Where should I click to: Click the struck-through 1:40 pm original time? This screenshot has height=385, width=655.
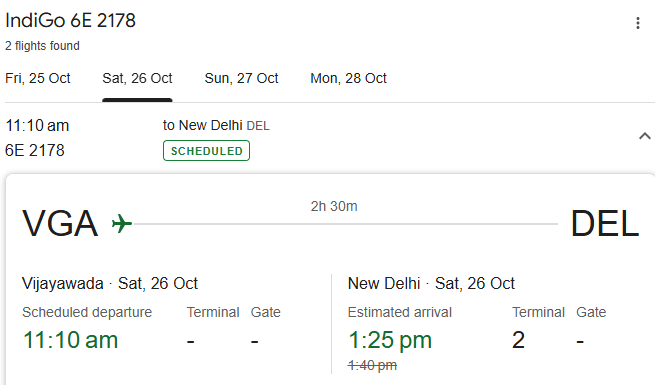pos(372,366)
